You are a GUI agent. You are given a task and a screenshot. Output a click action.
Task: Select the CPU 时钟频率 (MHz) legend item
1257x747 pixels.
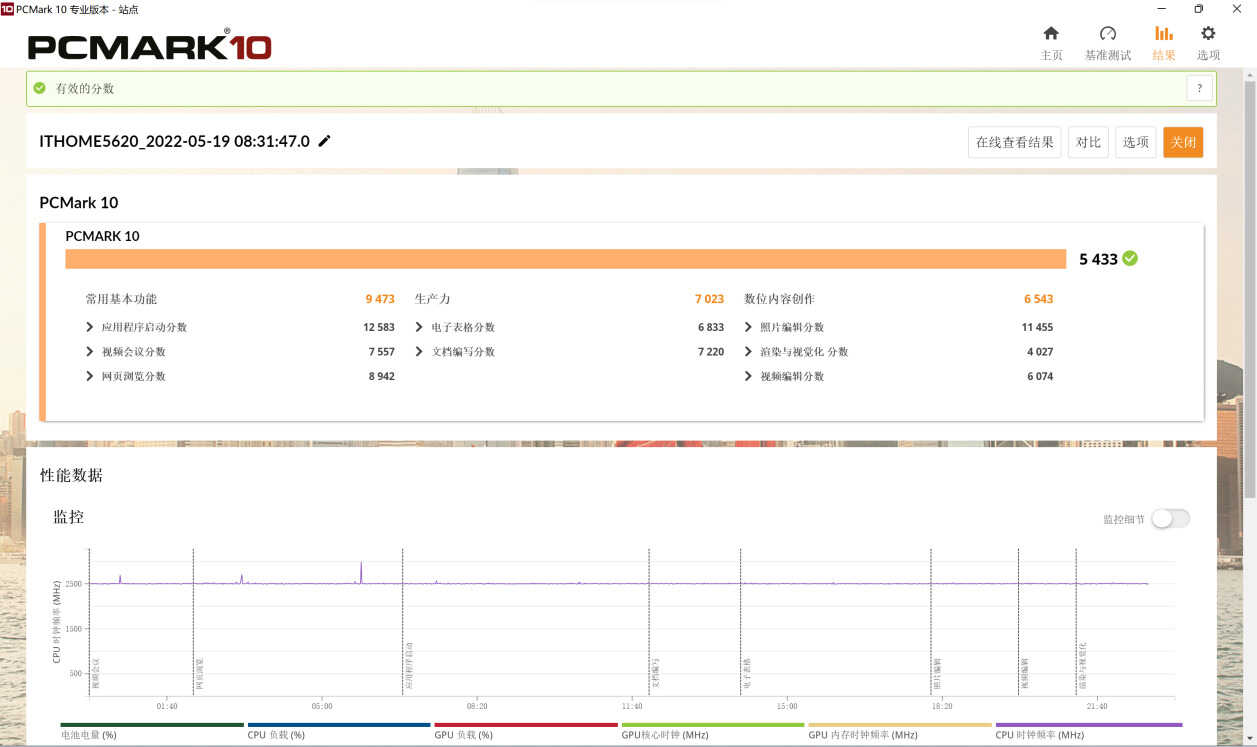[1089, 732]
